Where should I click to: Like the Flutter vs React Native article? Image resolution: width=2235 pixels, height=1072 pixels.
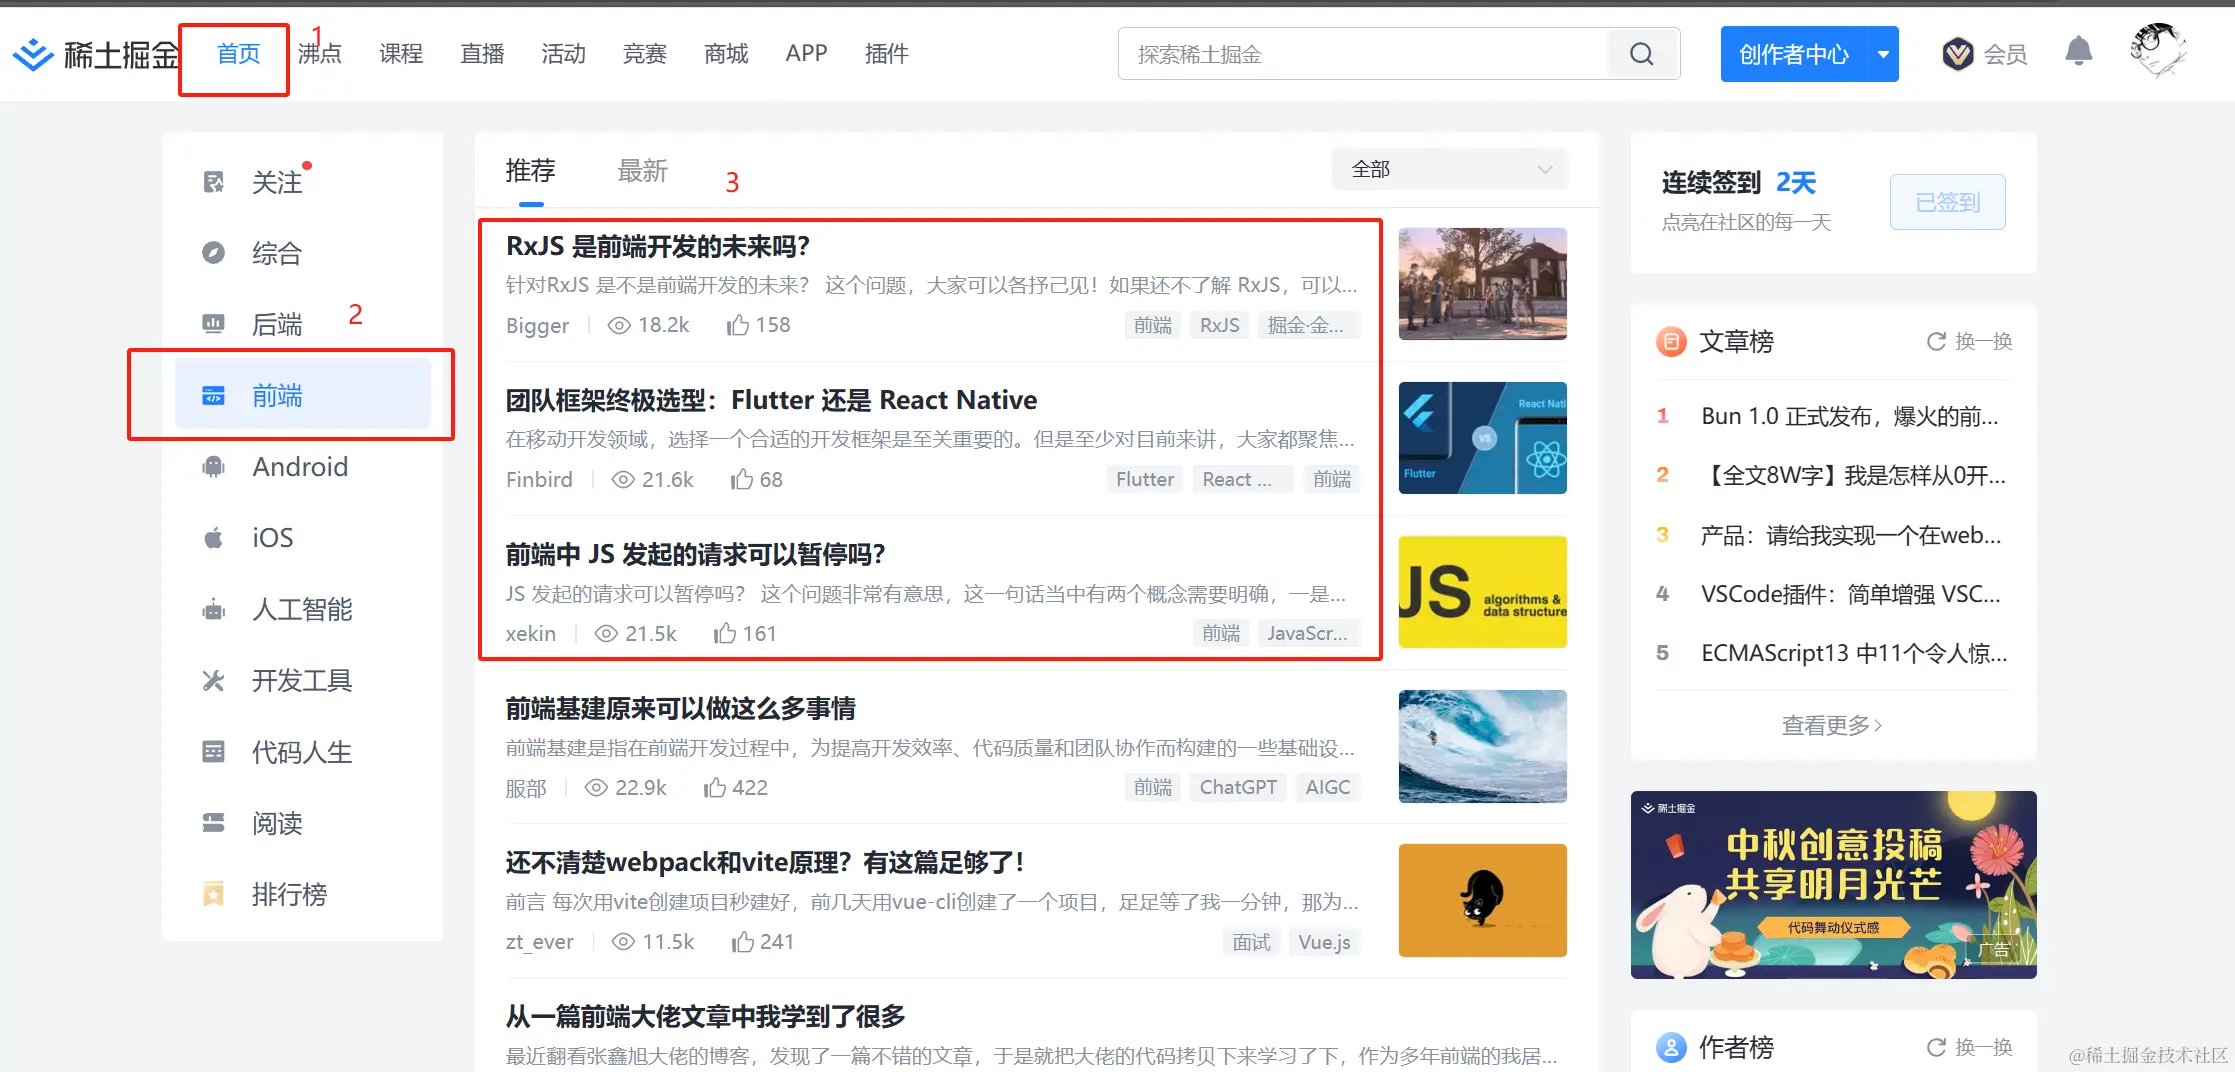[742, 479]
